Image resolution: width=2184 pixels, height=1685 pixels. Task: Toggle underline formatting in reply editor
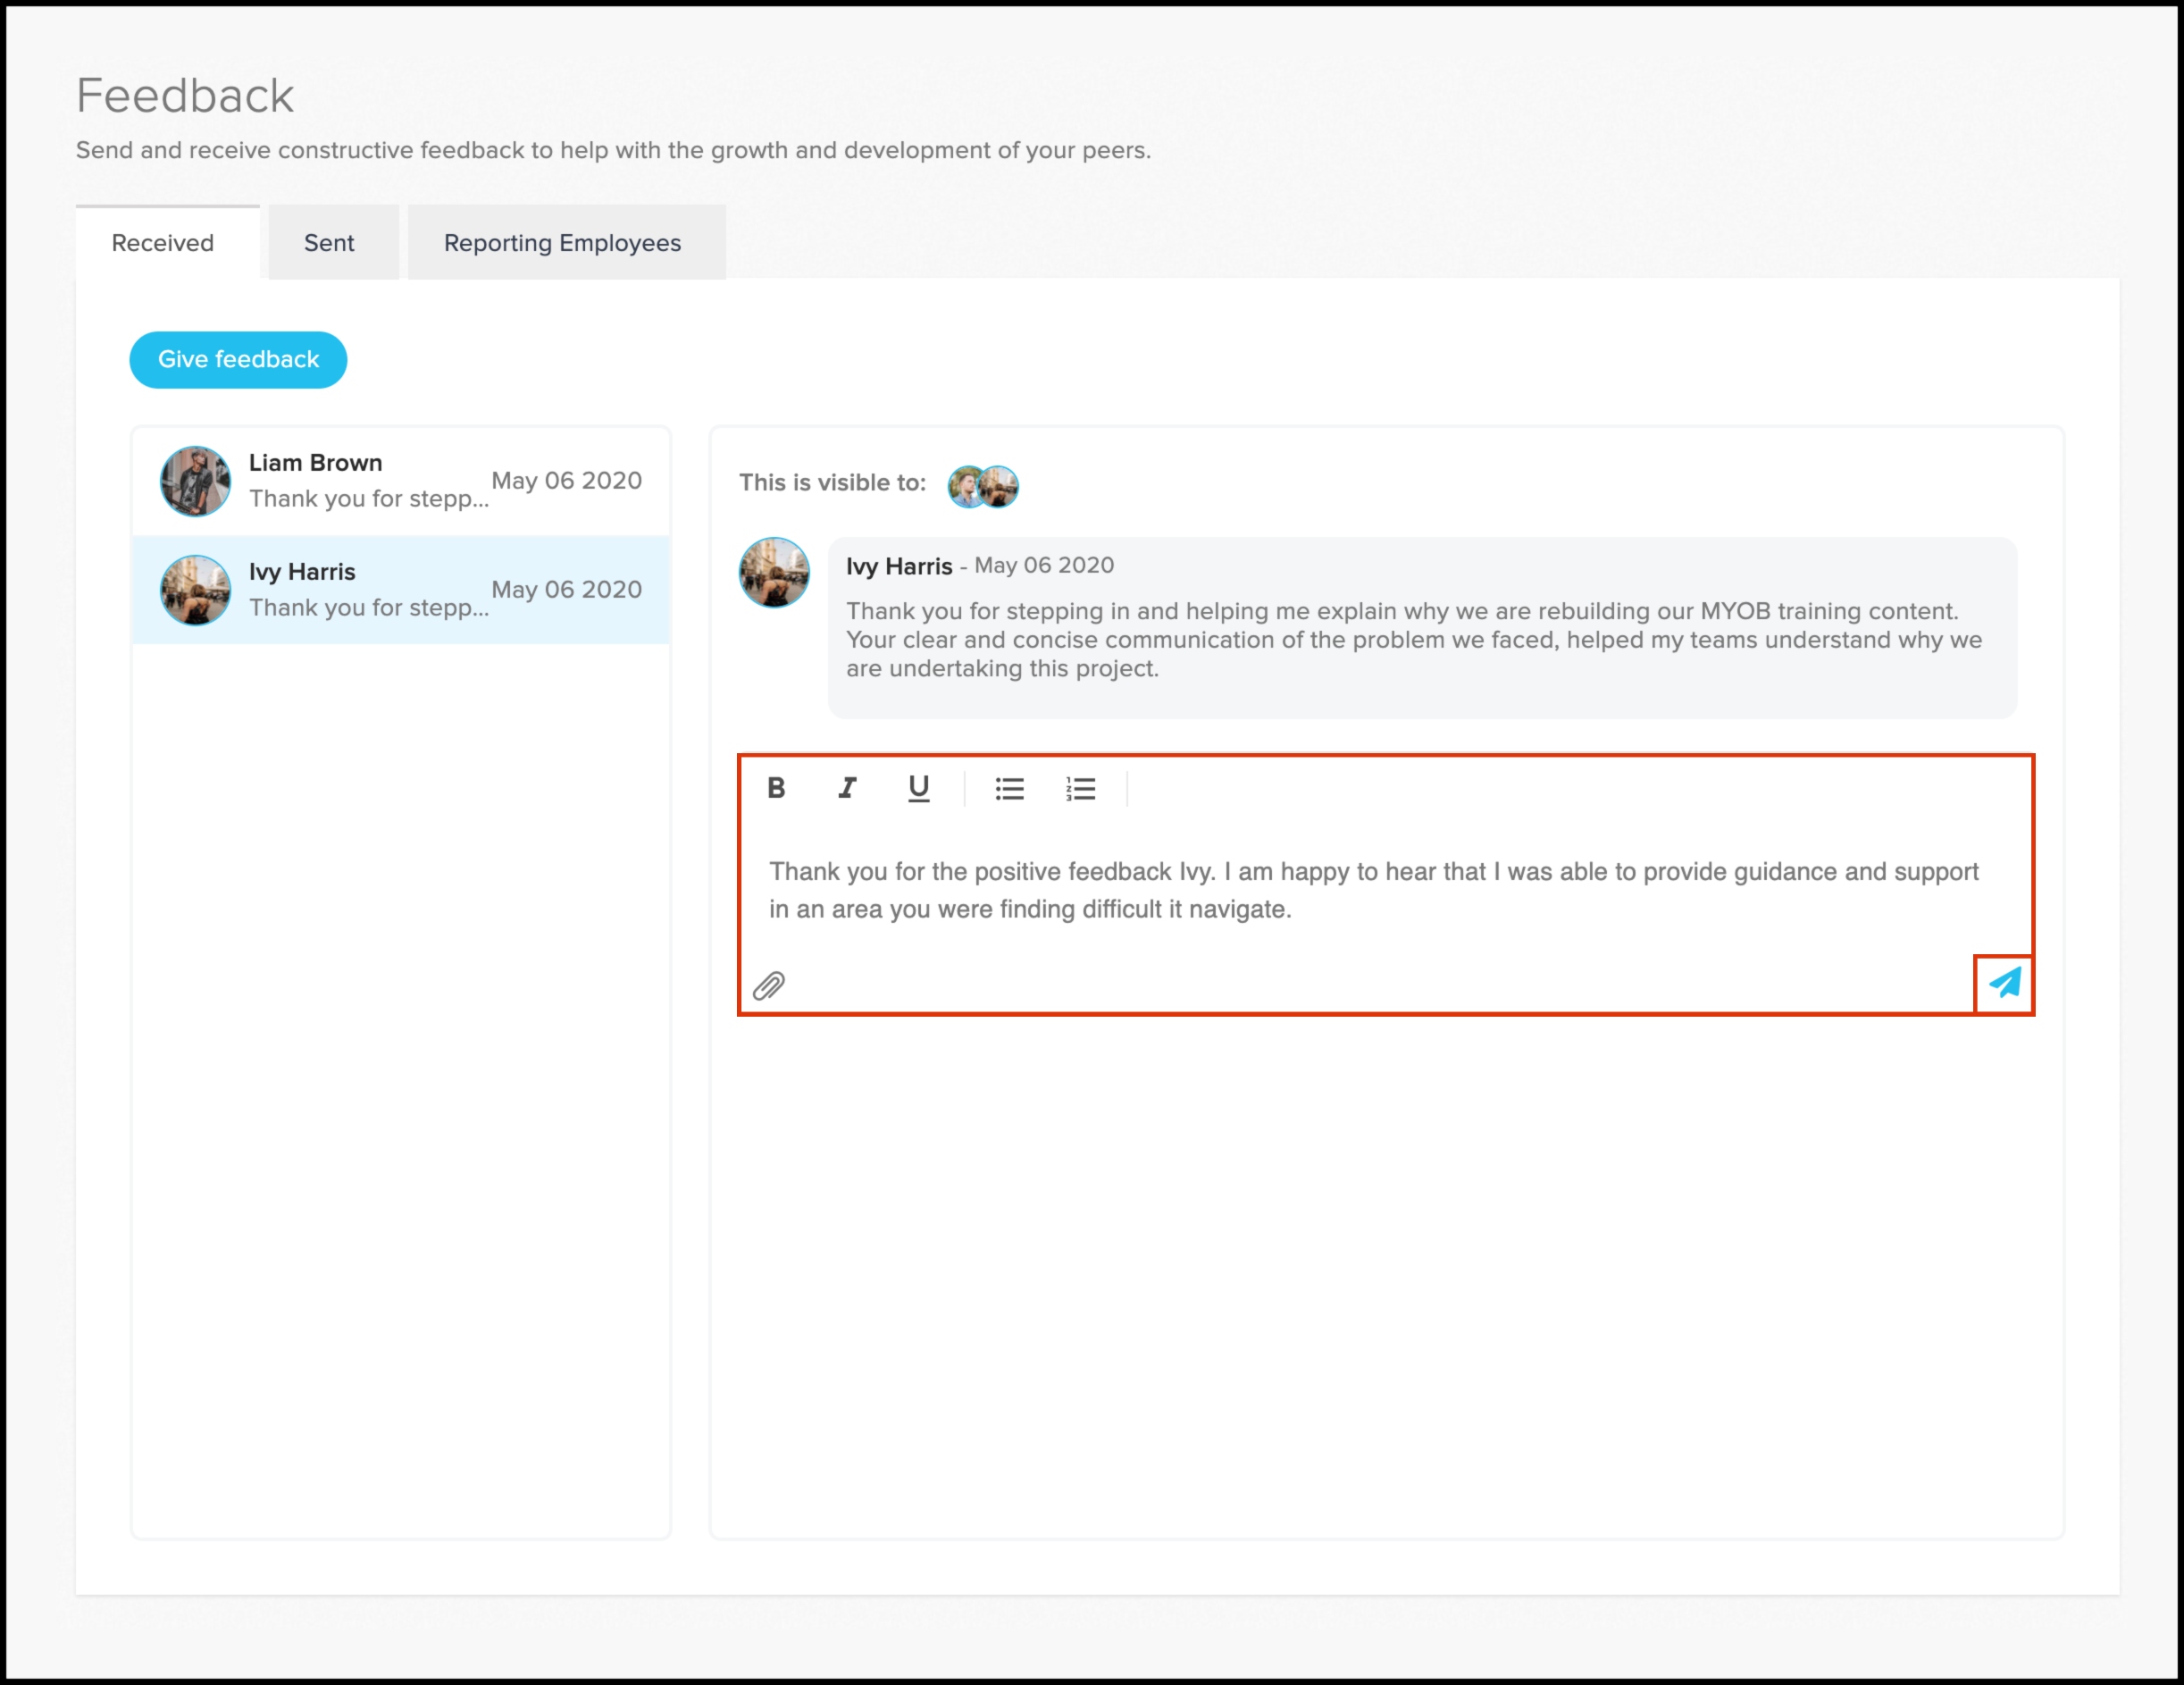(x=918, y=788)
